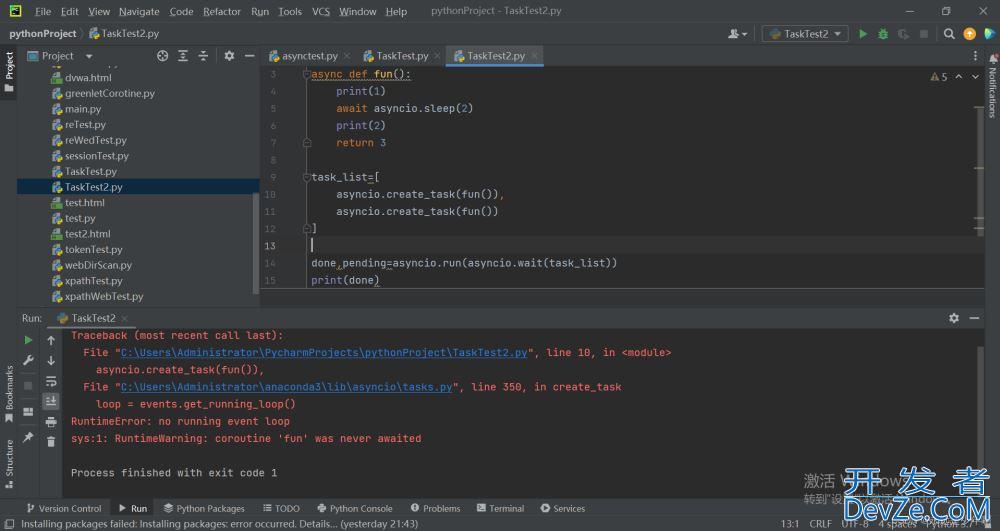
Task: Open Version Control tool window
Action: pos(64,508)
